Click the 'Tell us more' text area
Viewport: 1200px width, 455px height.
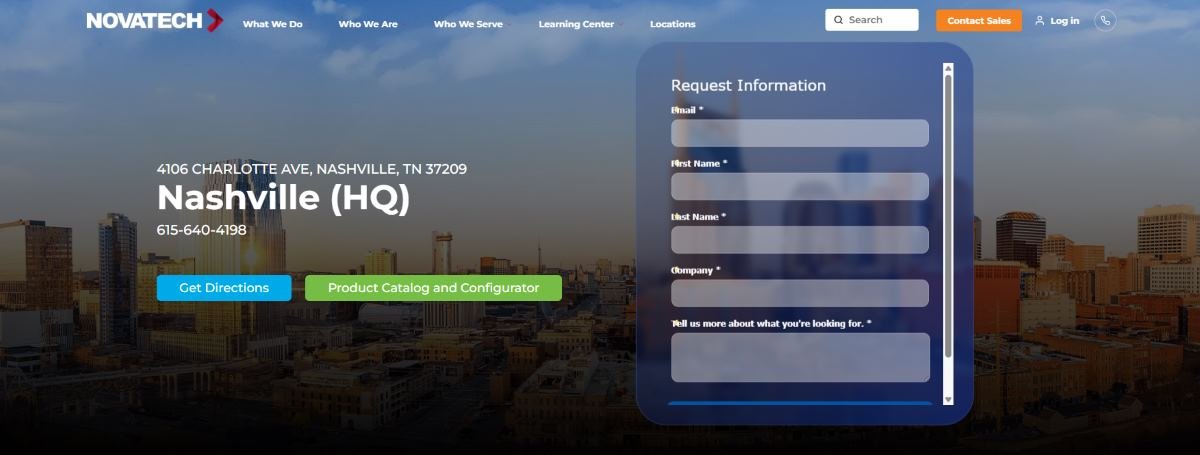pos(800,357)
